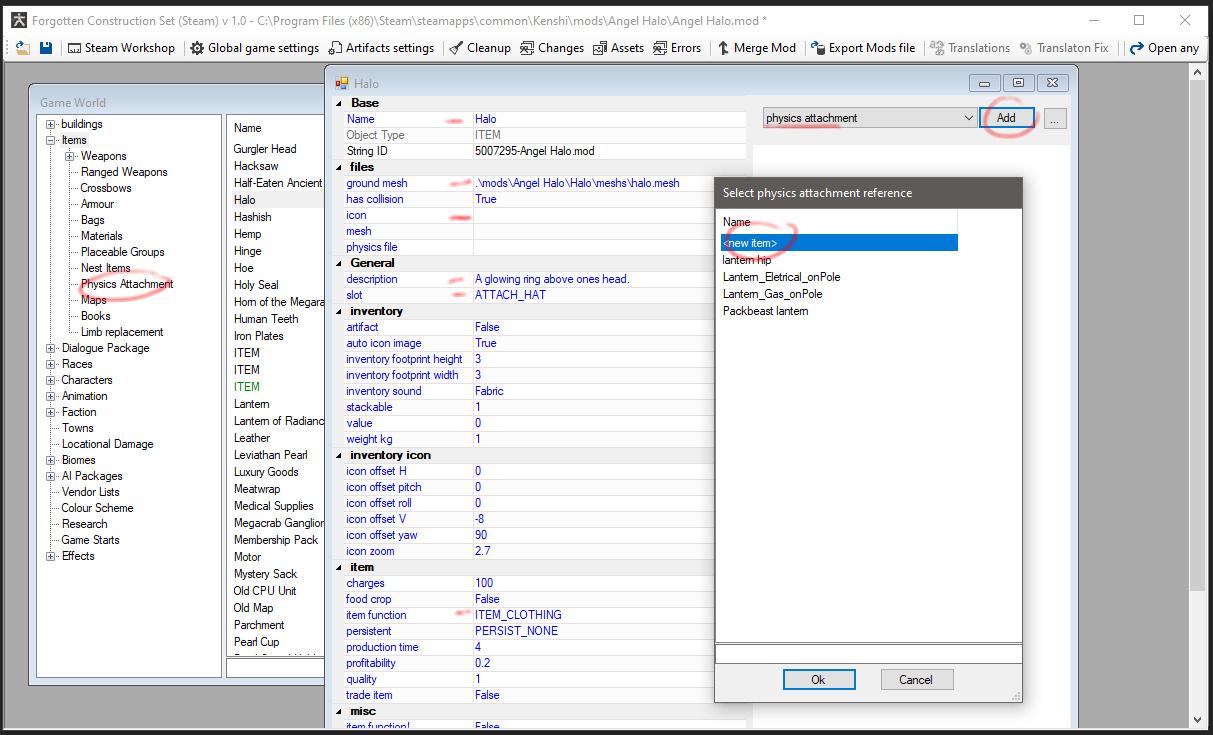The width and height of the screenshot is (1213, 735).
Task: Open the Assets window
Action: [x=619, y=48]
